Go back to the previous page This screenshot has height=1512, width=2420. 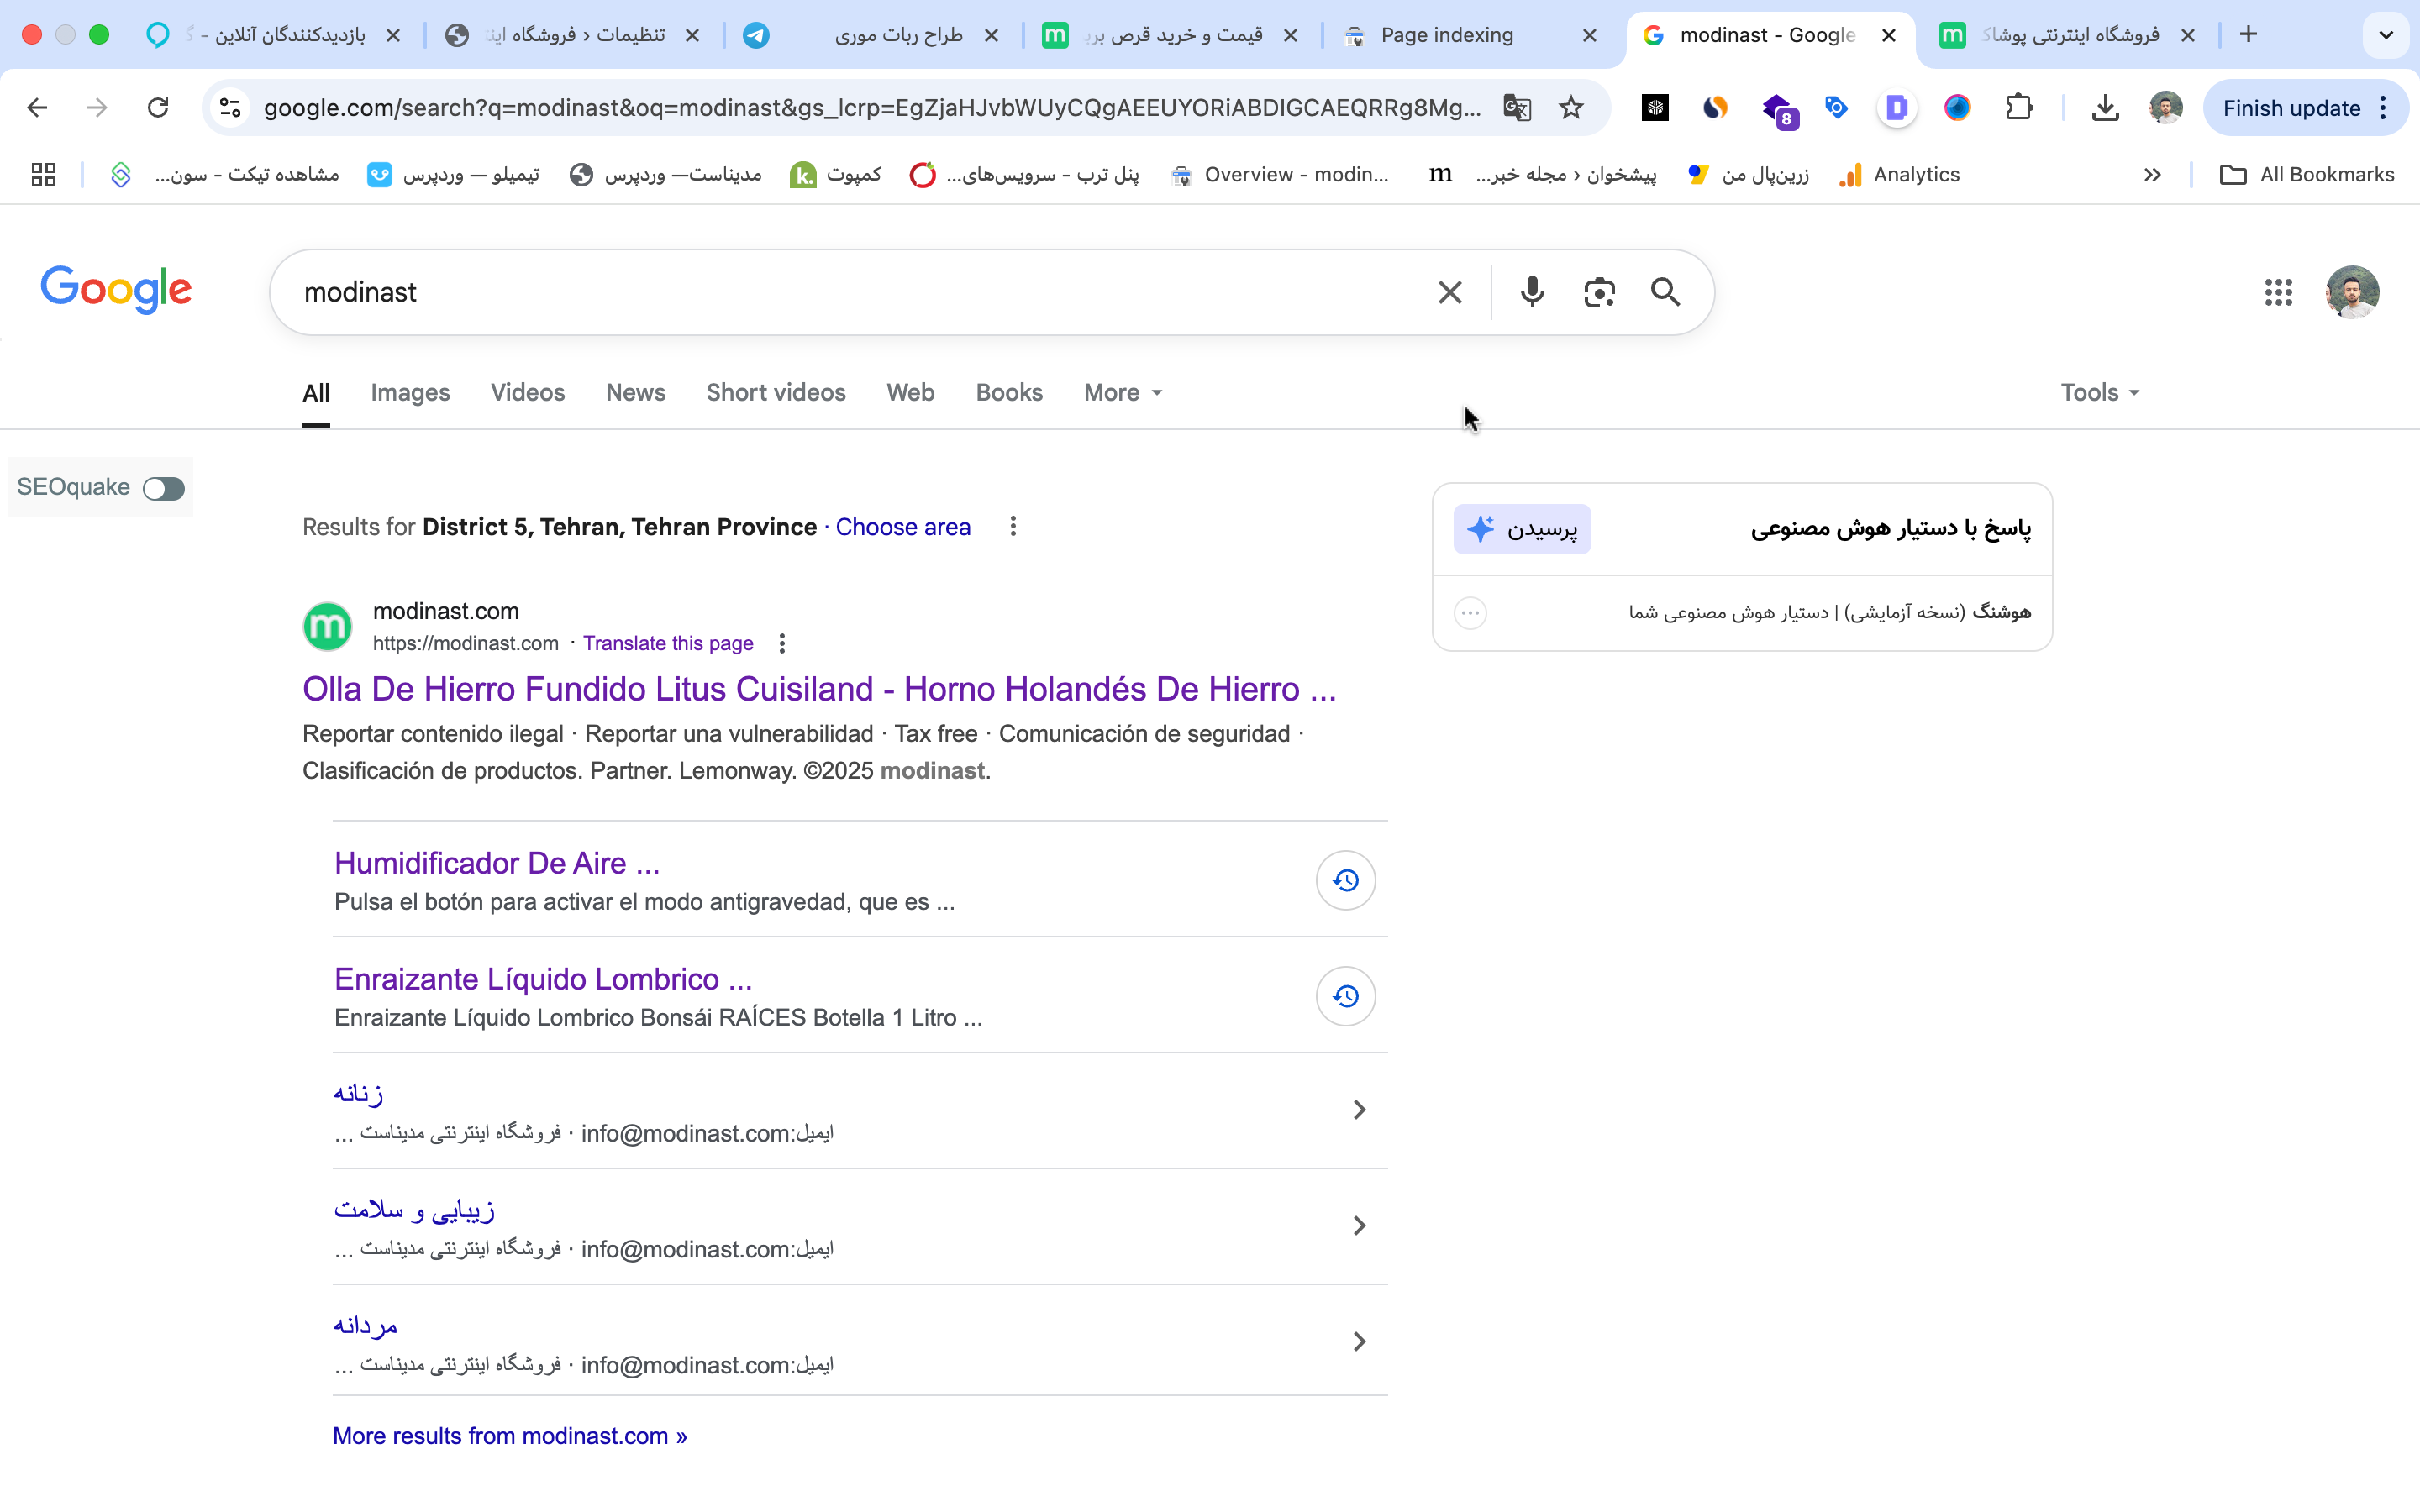[x=37, y=108]
